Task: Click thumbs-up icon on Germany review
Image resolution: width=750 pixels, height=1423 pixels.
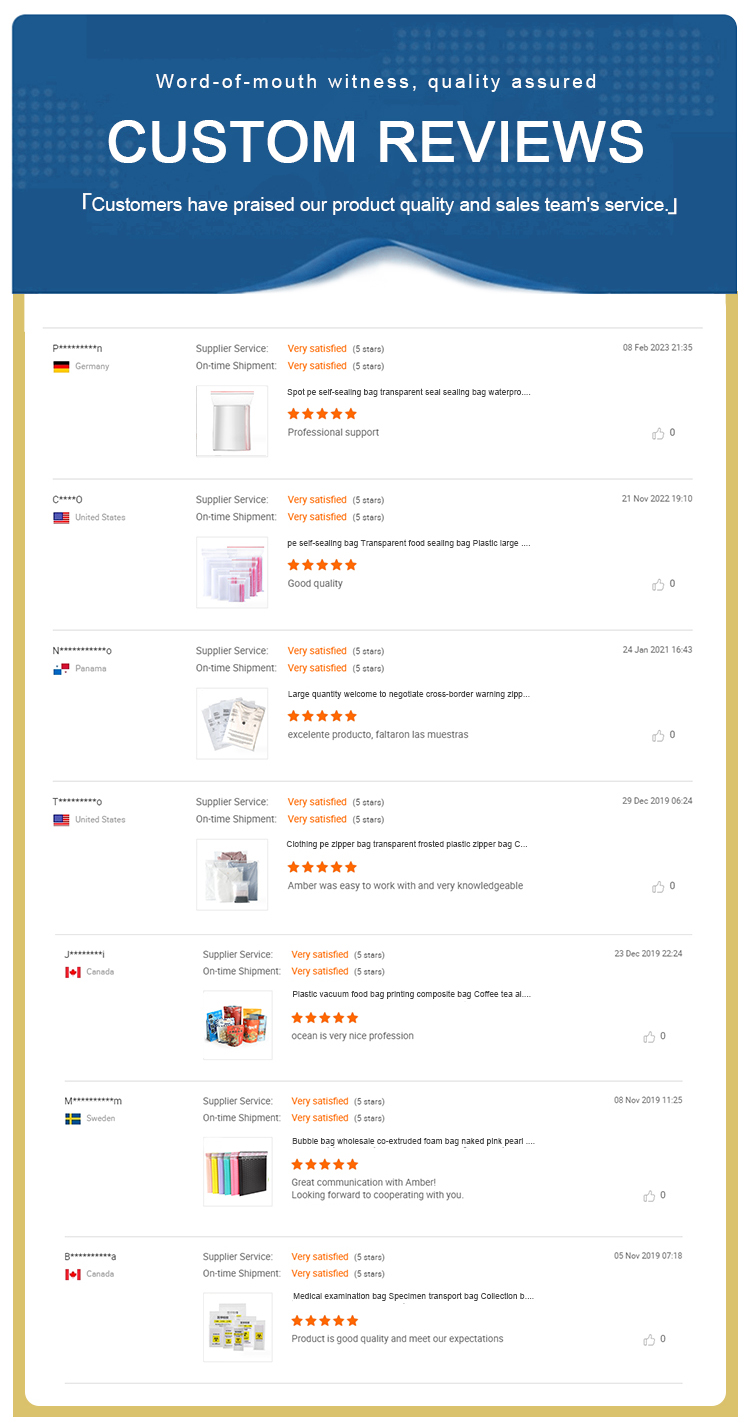Action: (x=658, y=433)
